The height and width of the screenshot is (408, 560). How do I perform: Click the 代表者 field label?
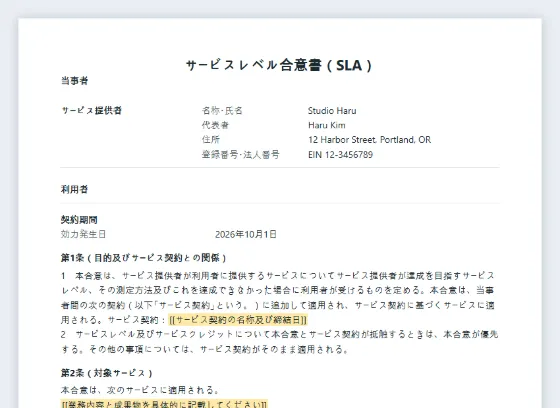[215, 125]
